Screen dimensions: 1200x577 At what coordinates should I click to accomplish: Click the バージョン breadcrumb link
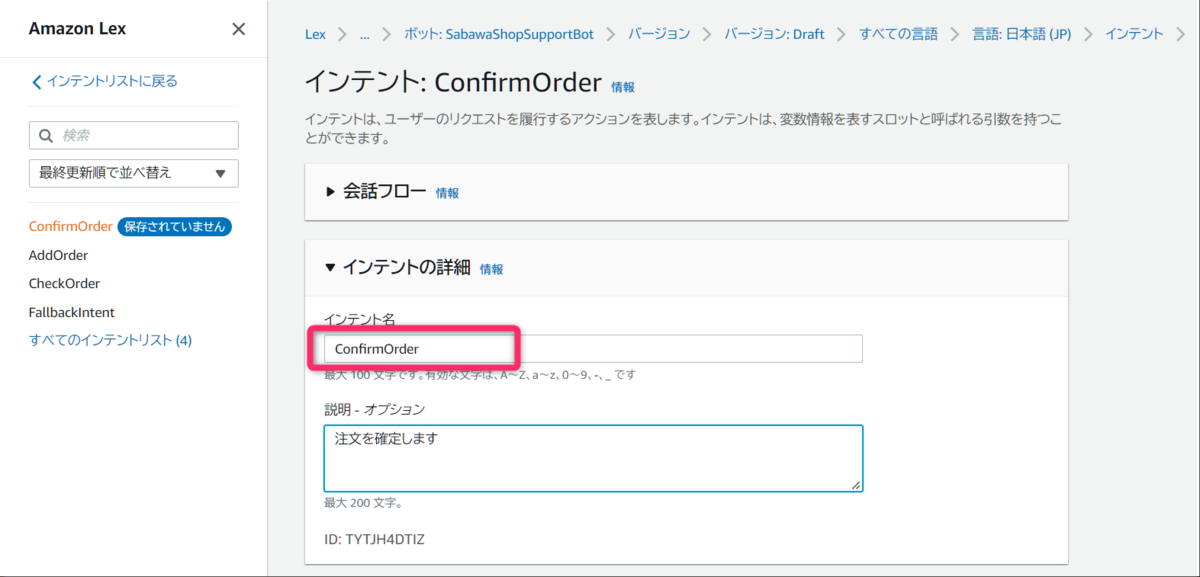tap(659, 34)
